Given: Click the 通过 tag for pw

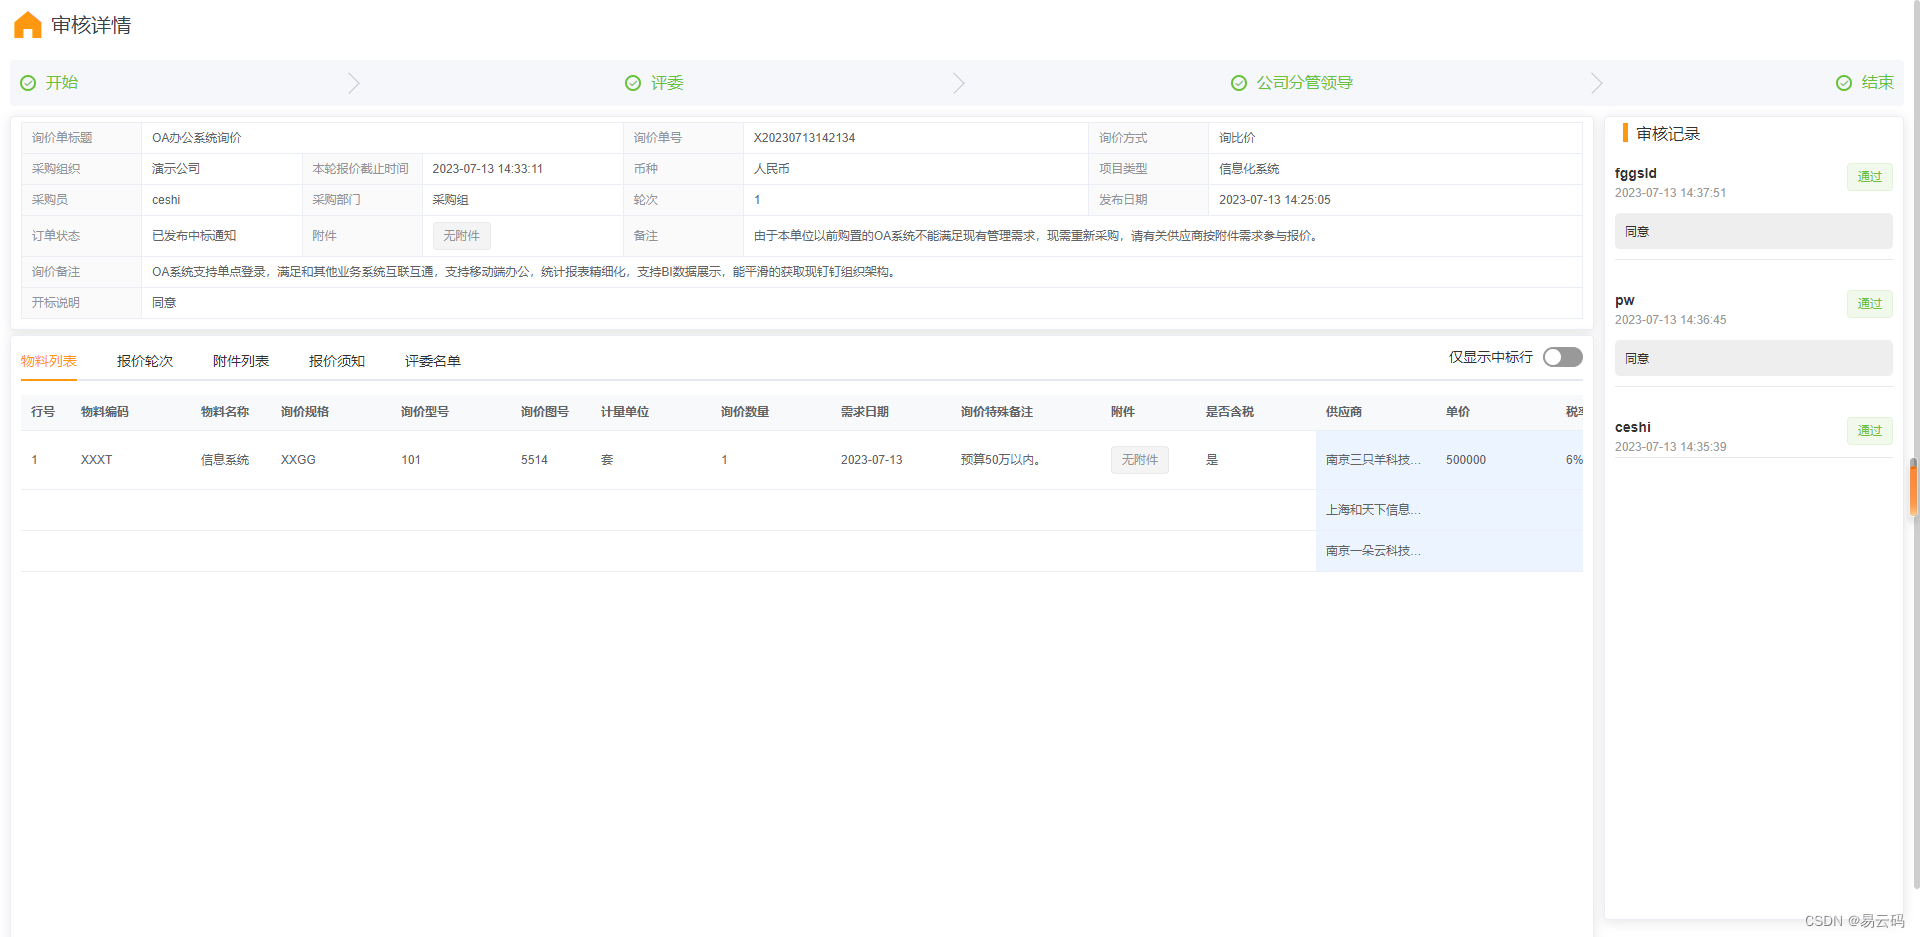Looking at the screenshot, I should [x=1870, y=304].
